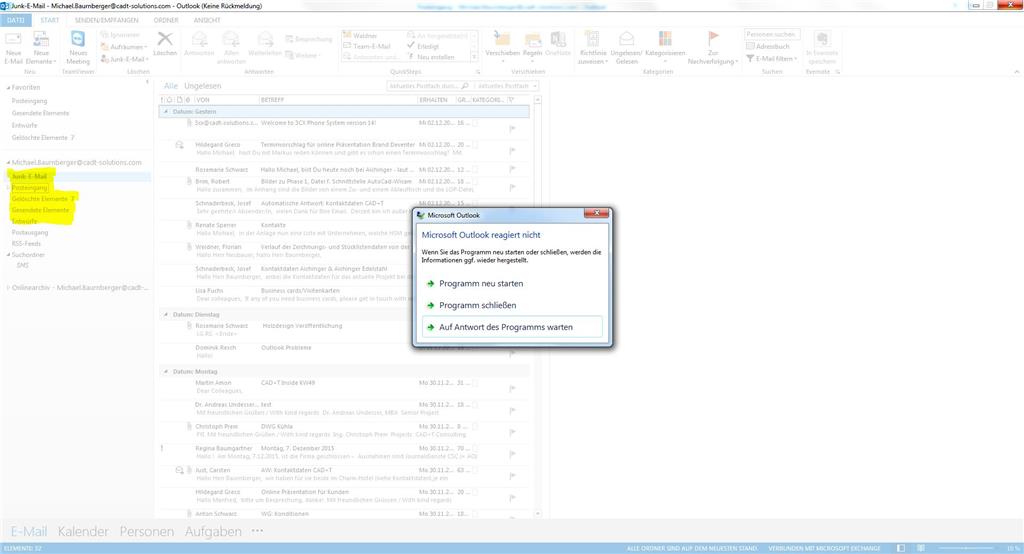Click Besprechung reply icon in ribbon
Screen dimensions: 1024x554
click(x=309, y=39)
